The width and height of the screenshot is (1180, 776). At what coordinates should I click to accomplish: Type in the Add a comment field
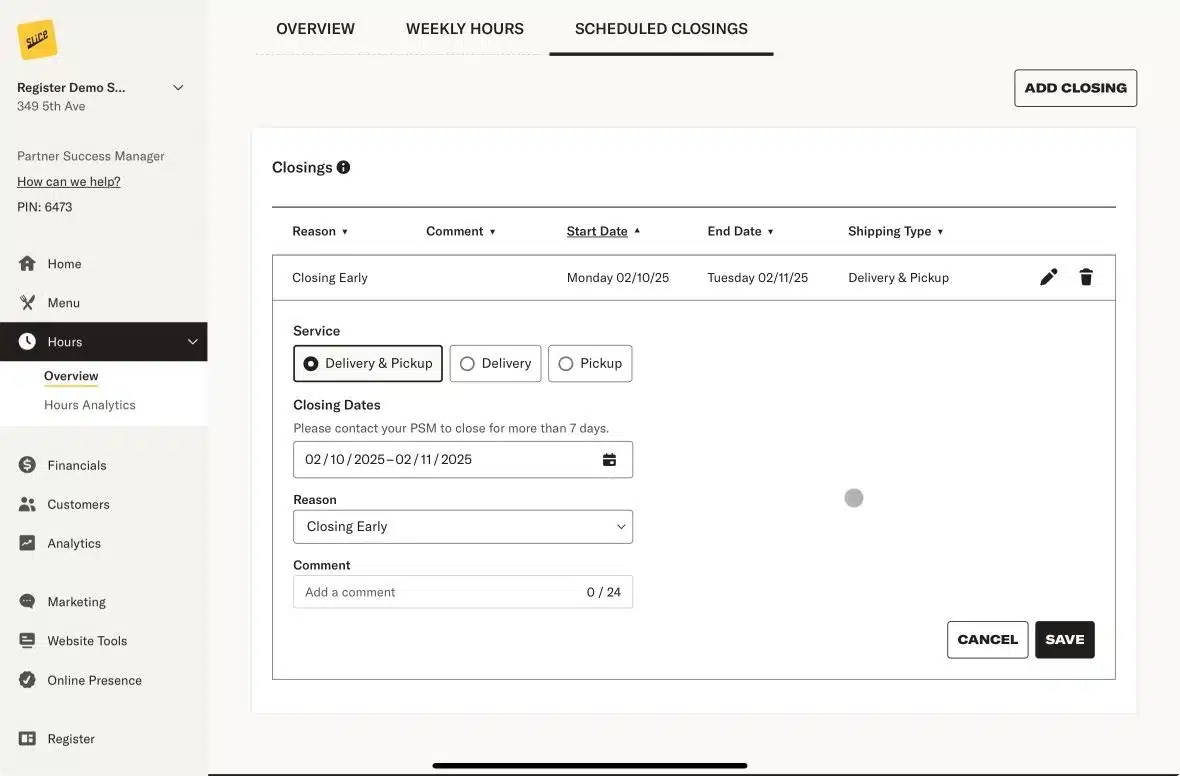click(420, 591)
